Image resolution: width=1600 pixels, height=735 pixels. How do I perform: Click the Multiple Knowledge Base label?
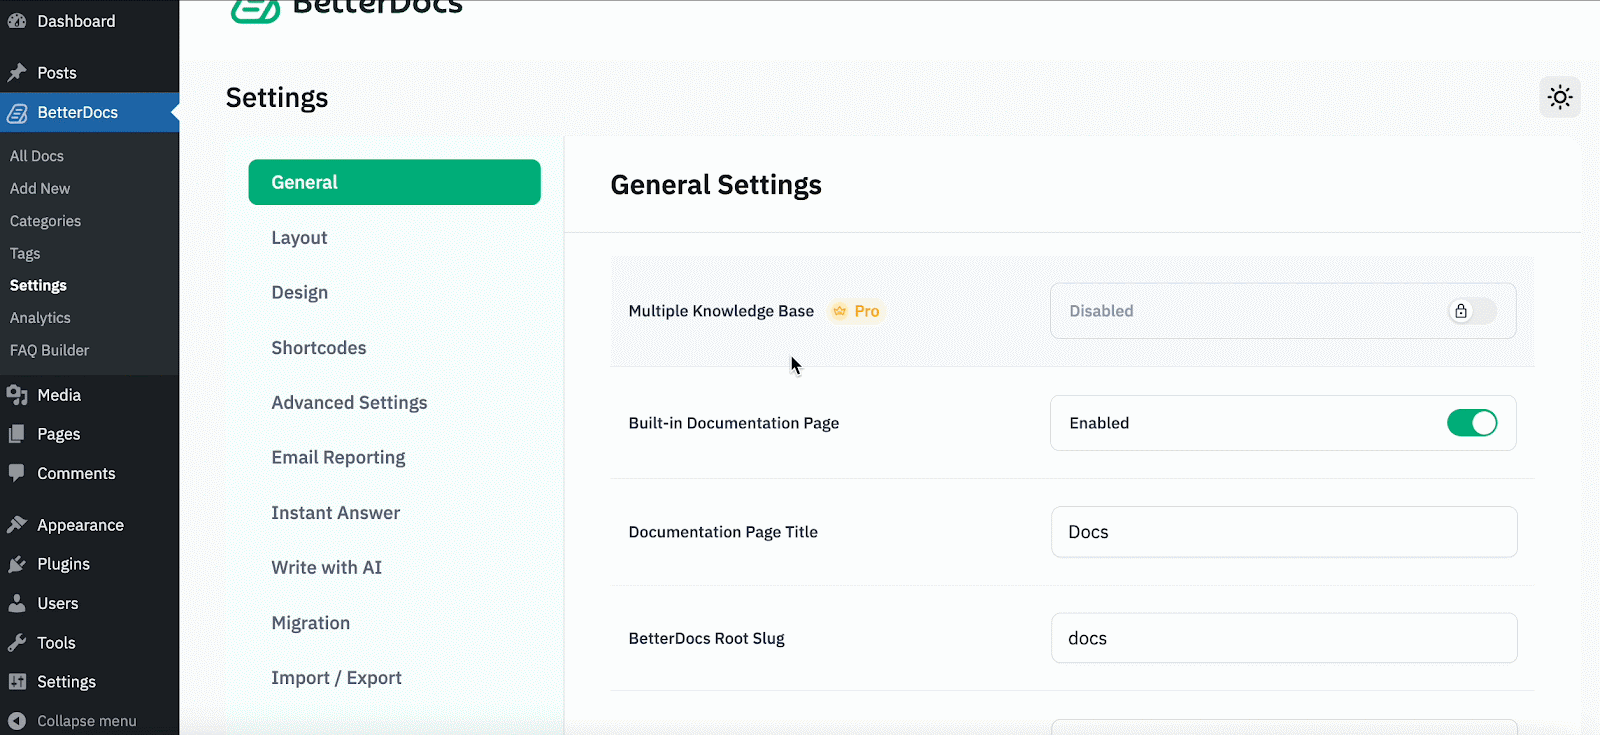[721, 311]
